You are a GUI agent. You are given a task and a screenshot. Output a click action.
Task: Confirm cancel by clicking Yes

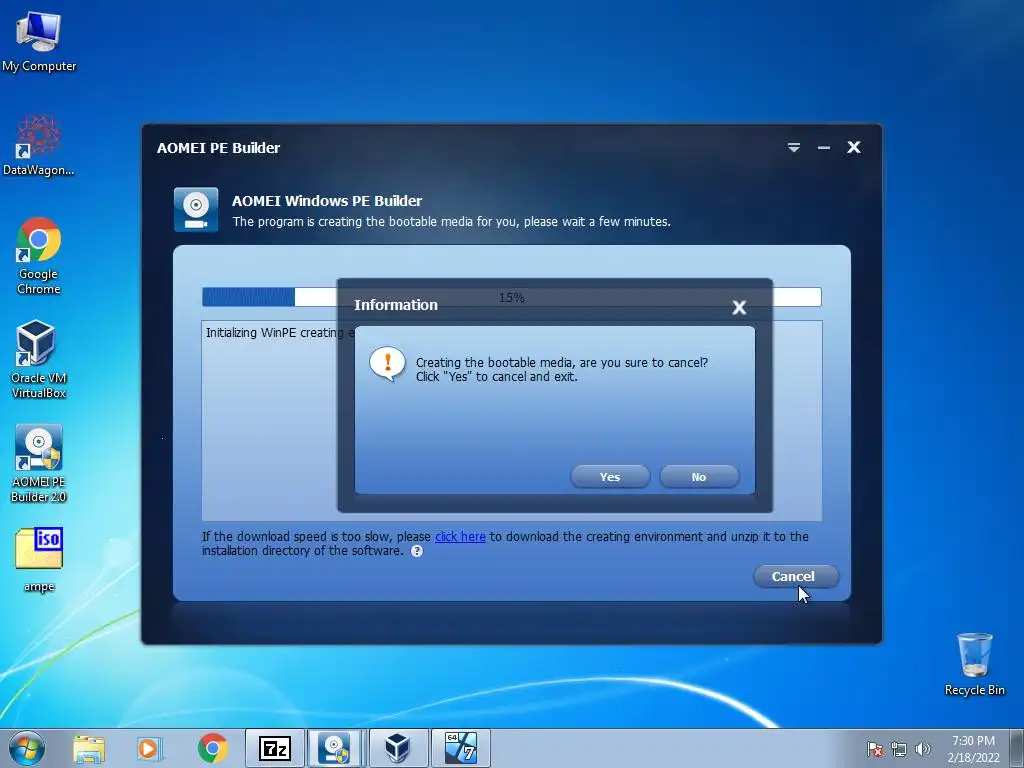[610, 477]
